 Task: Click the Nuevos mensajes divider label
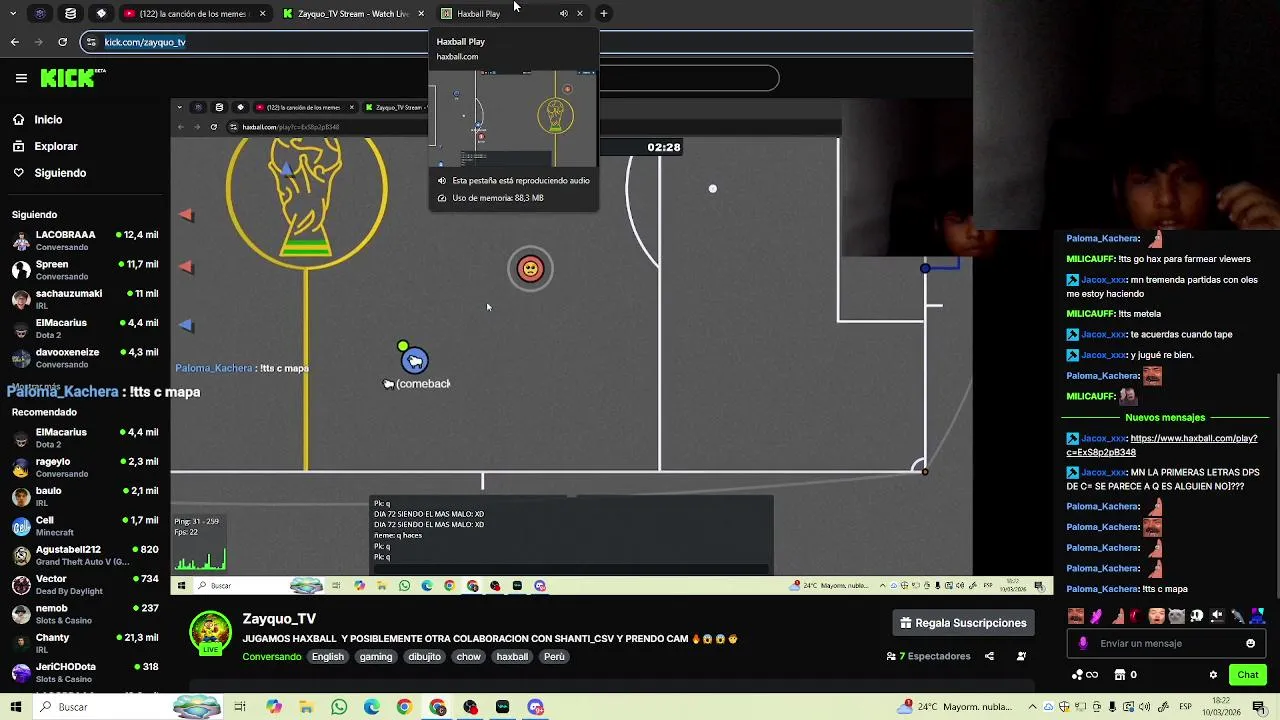(1165, 417)
